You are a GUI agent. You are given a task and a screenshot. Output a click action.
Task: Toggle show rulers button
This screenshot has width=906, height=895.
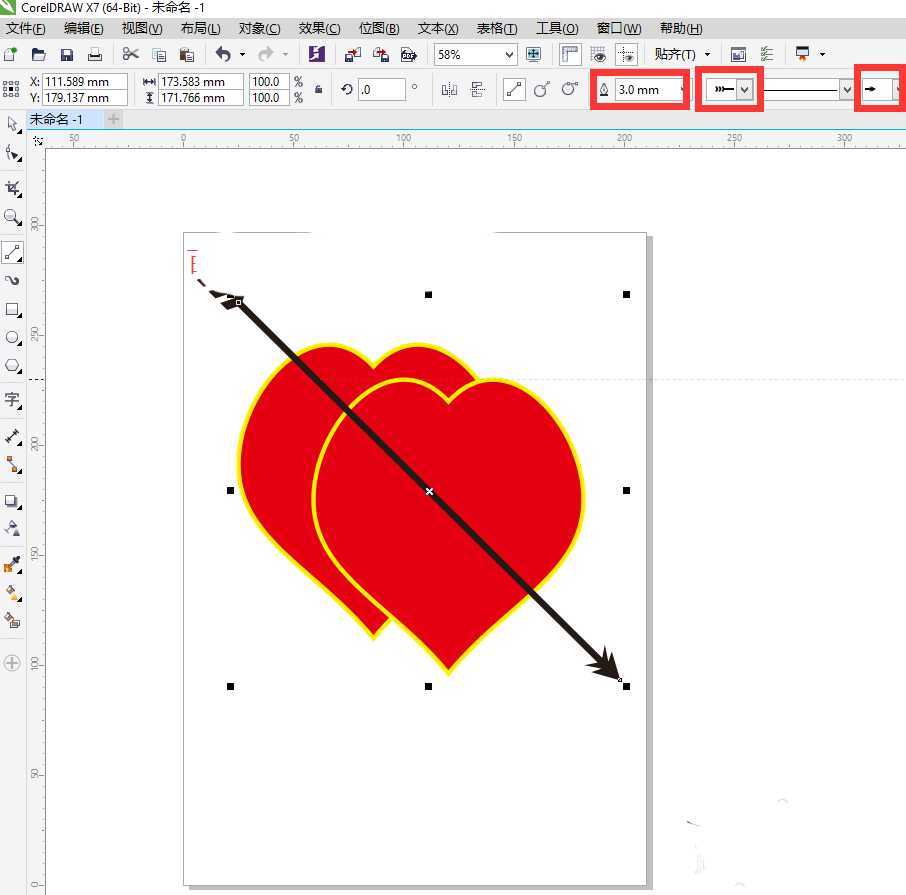click(x=570, y=54)
